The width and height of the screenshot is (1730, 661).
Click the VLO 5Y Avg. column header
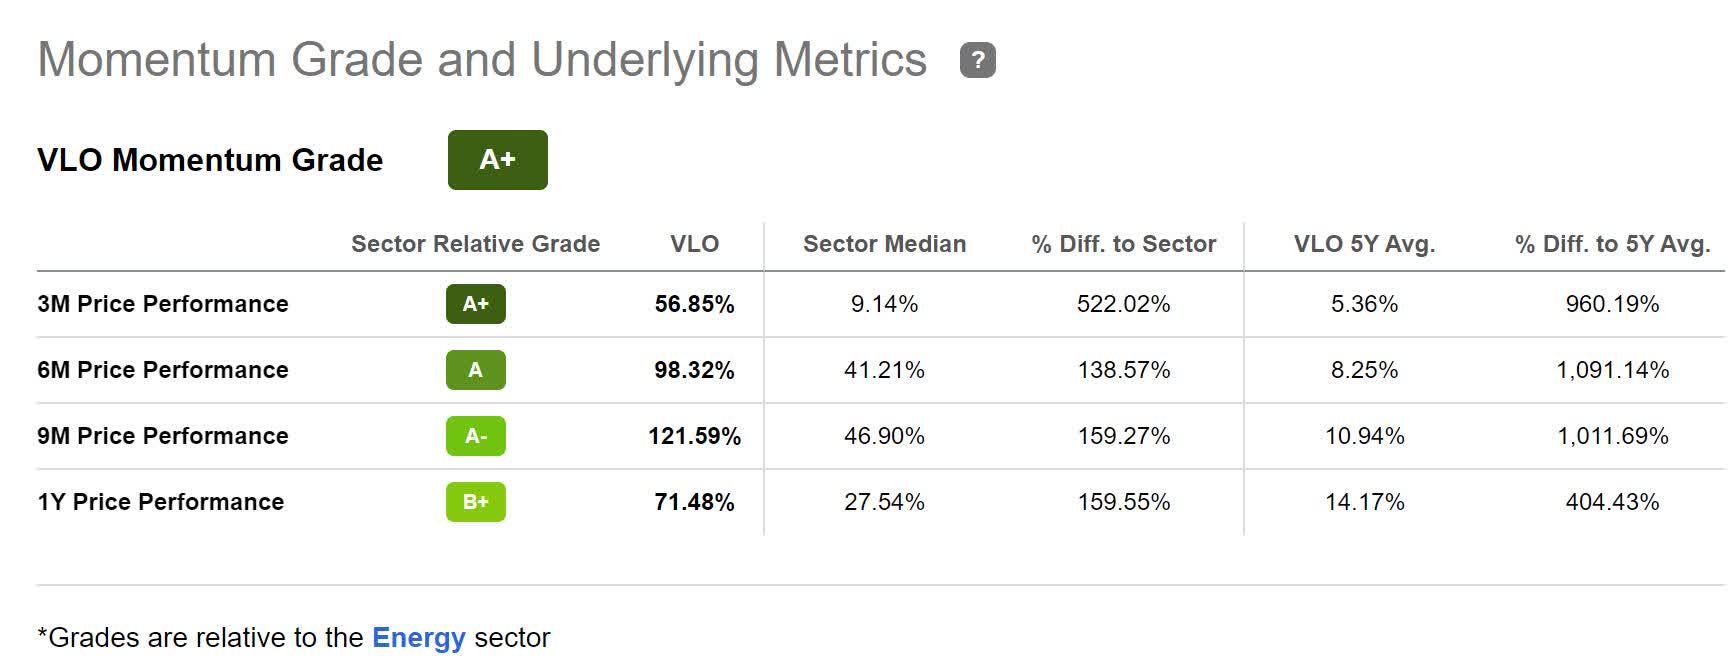1364,244
